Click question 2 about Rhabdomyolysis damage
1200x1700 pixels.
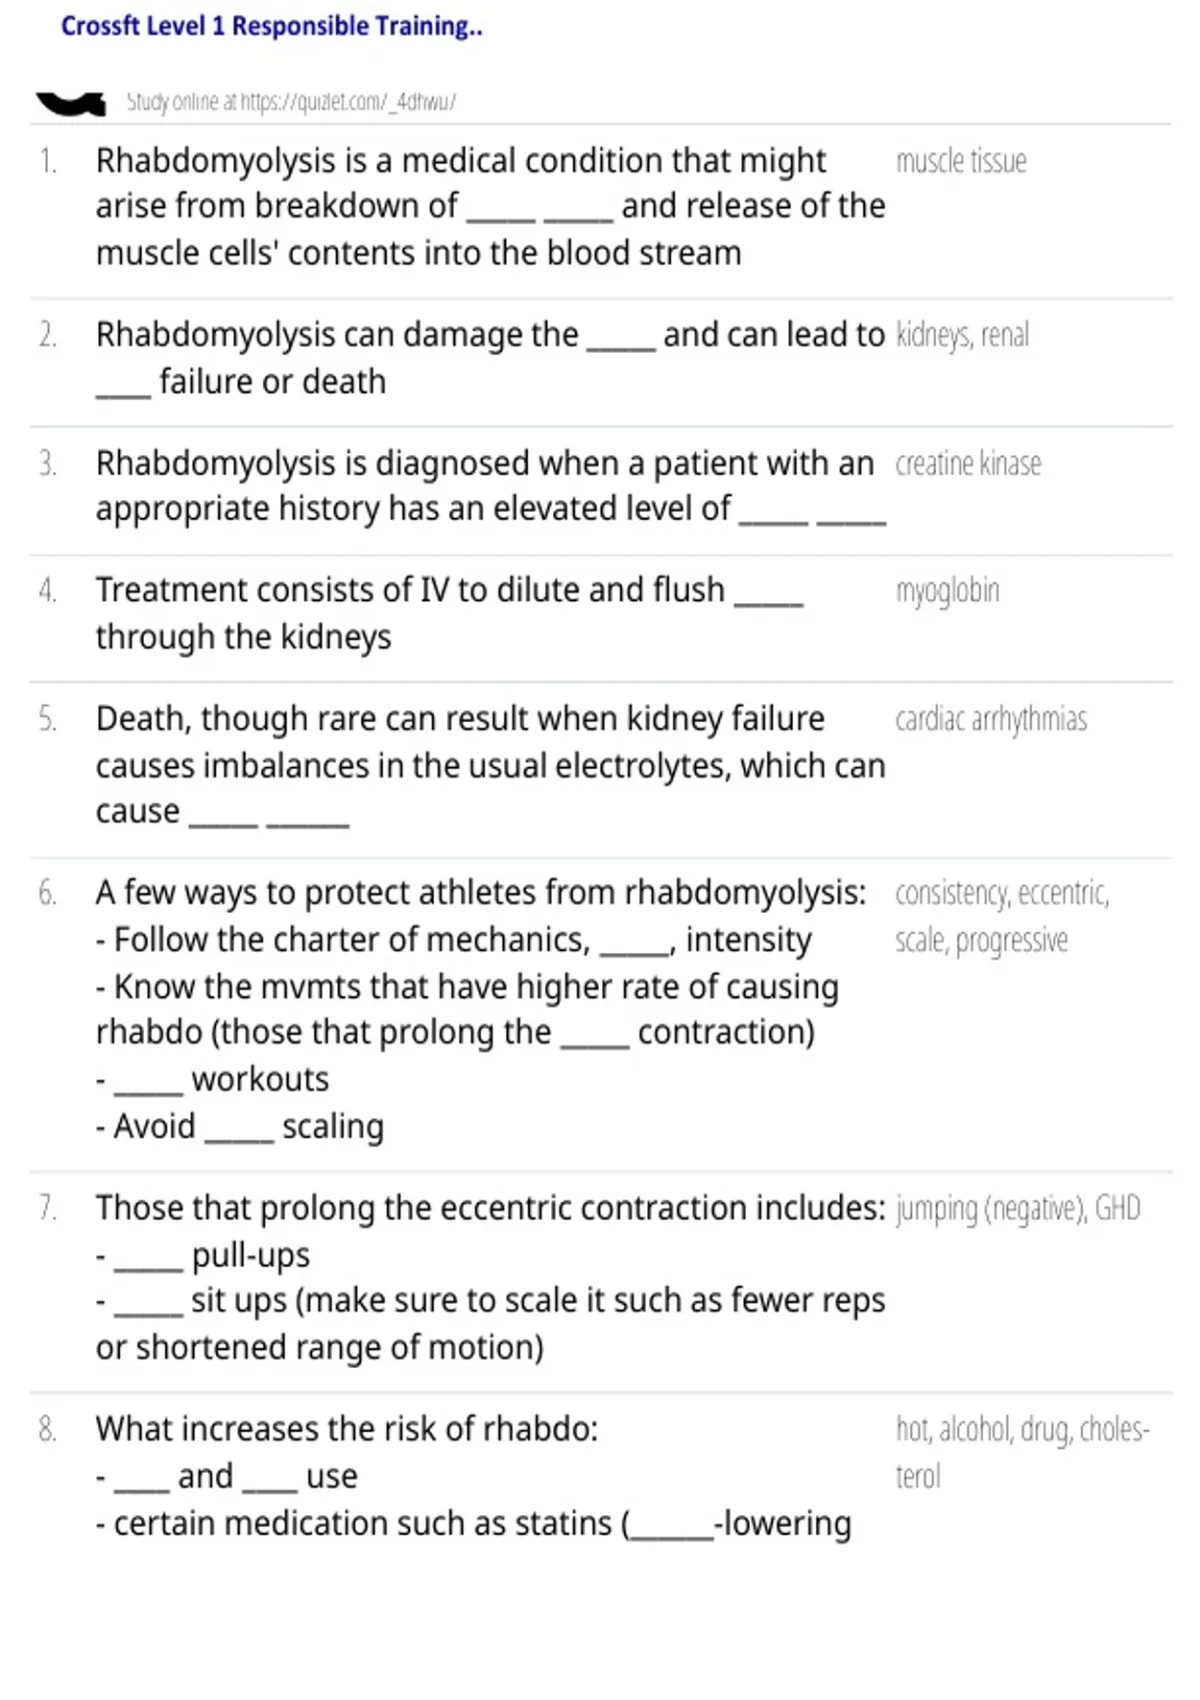pyautogui.click(x=491, y=358)
